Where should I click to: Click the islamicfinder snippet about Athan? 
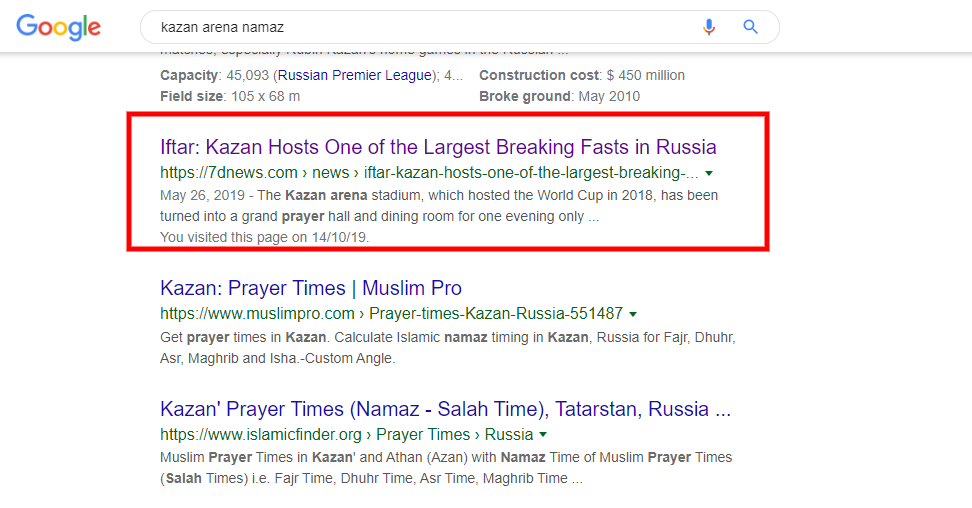446,468
